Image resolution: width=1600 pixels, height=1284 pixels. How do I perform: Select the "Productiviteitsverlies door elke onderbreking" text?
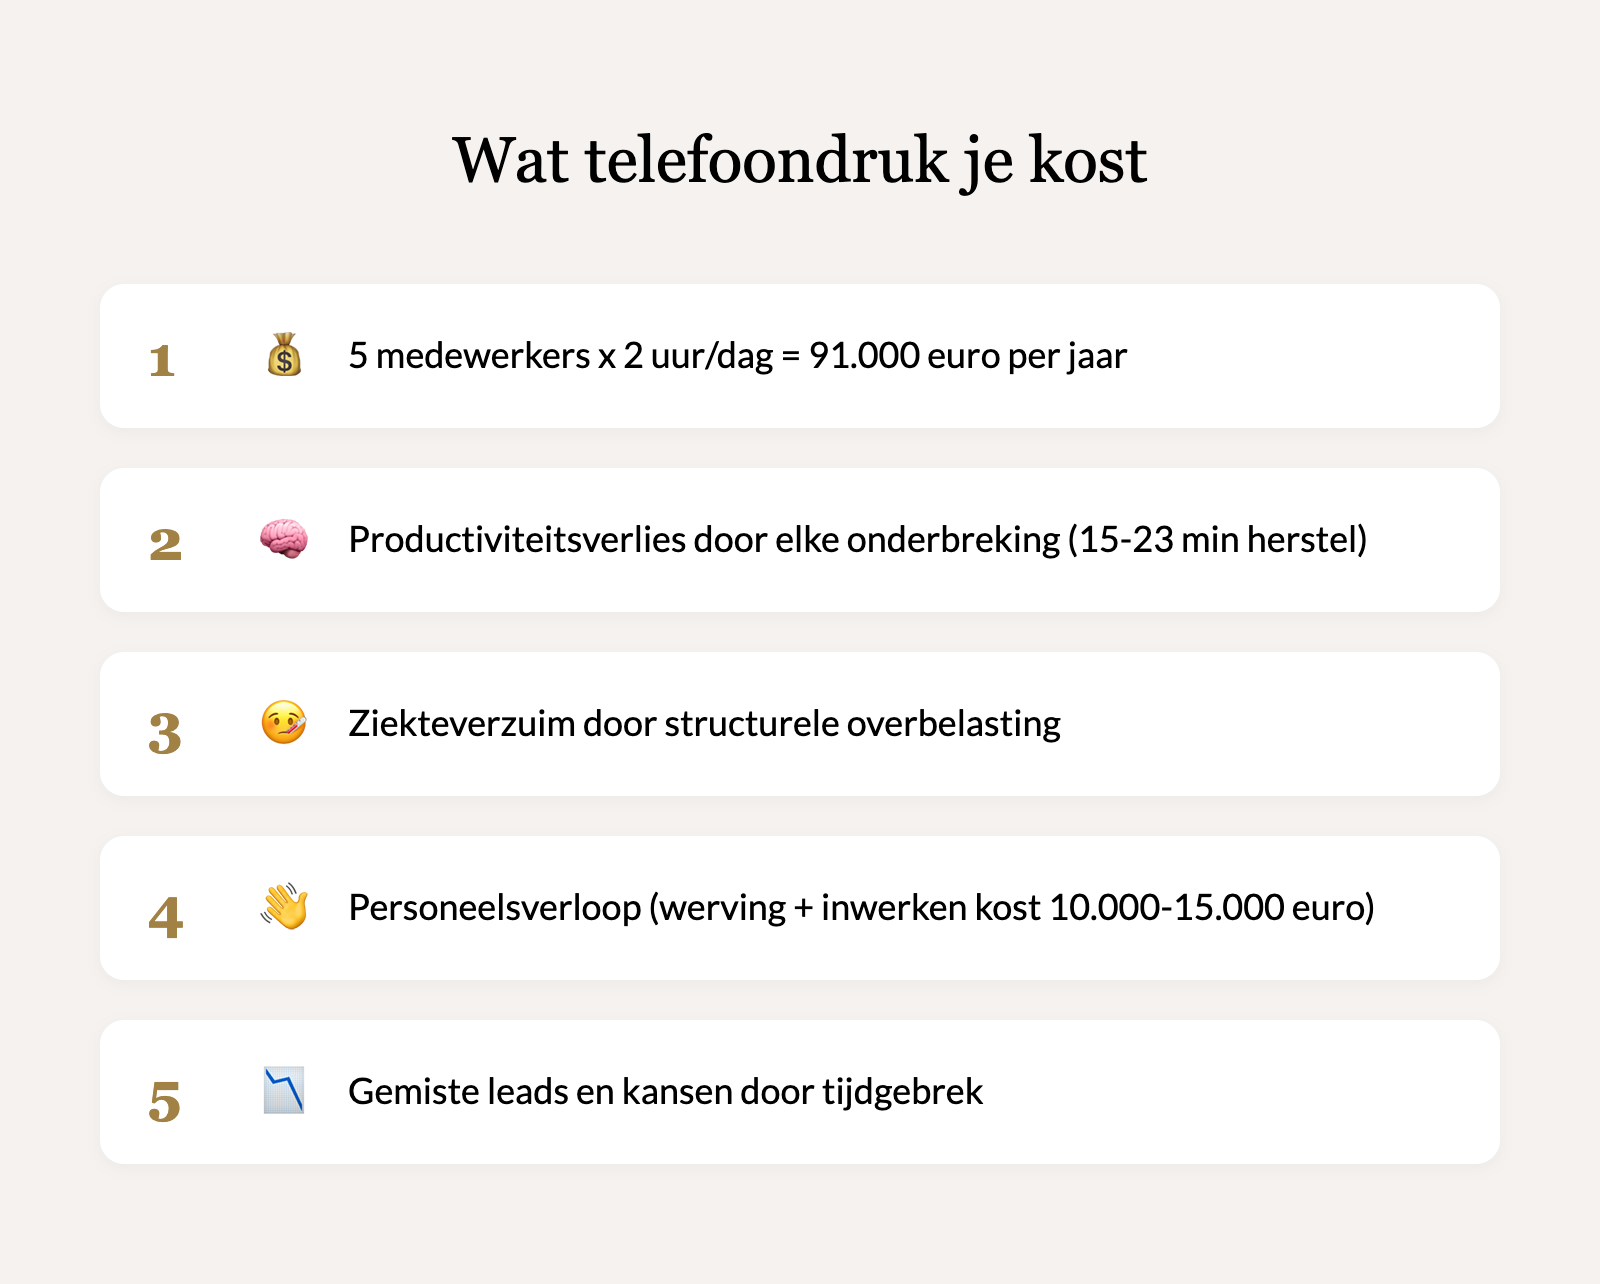(x=703, y=540)
